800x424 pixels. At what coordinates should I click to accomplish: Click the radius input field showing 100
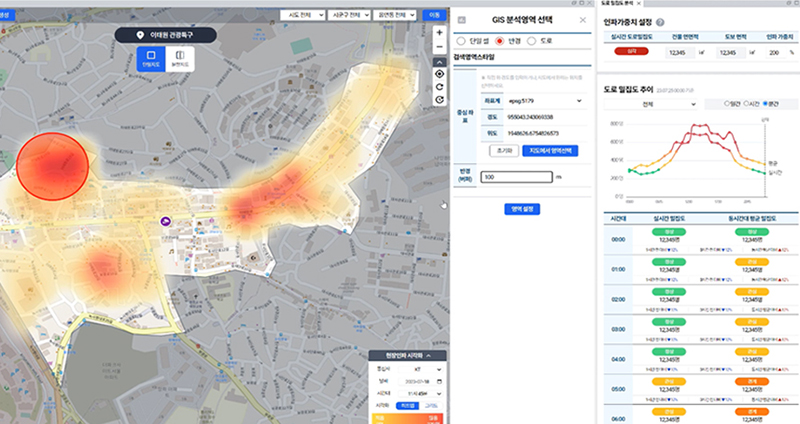515,177
